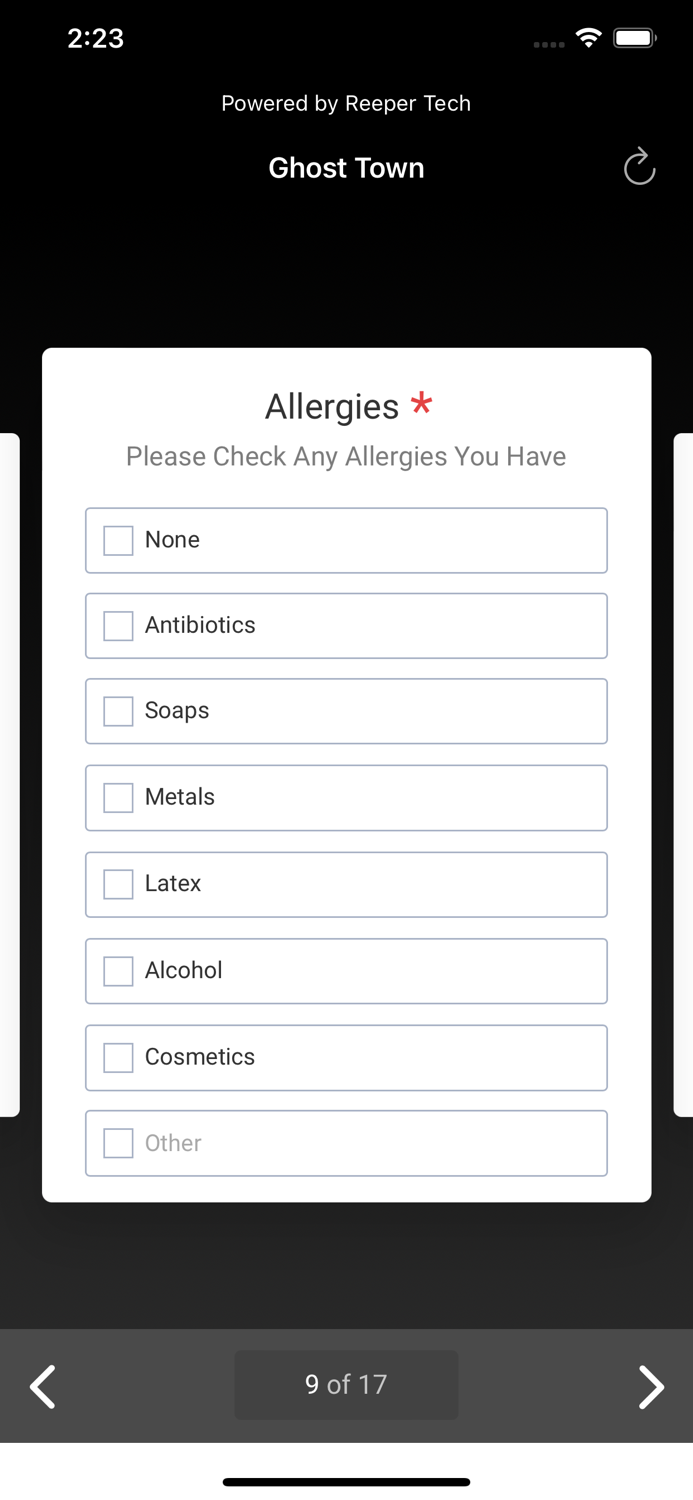The image size is (693, 1500).
Task: Select the Latex checkbox
Action: pyautogui.click(x=118, y=884)
